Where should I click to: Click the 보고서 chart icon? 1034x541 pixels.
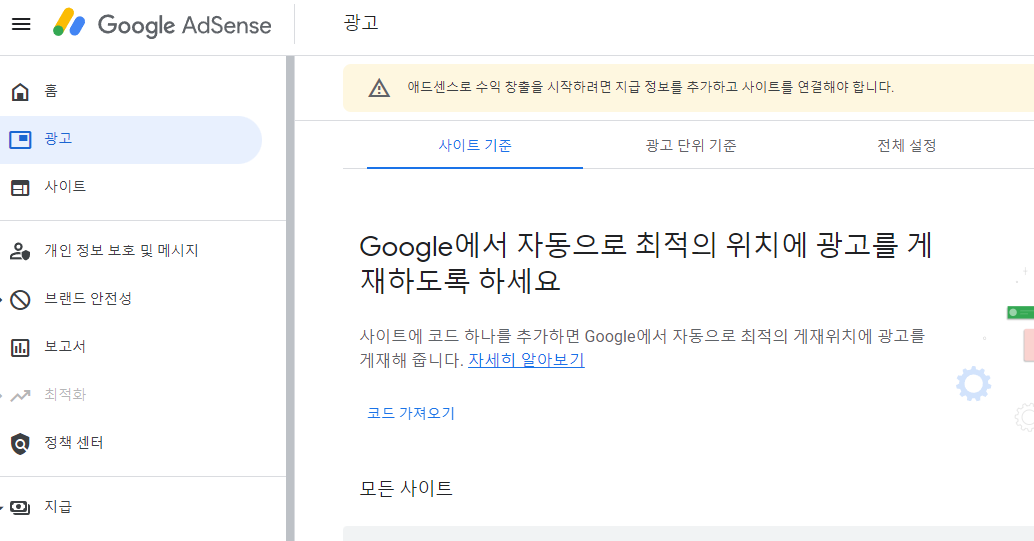20,347
